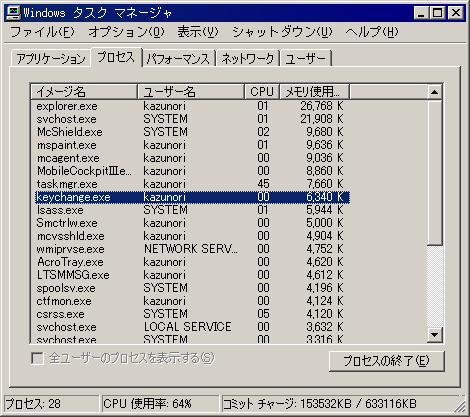This screenshot has height=417, width=470.
Task: Switch to the パフォーマンス tab
Action: (x=179, y=59)
